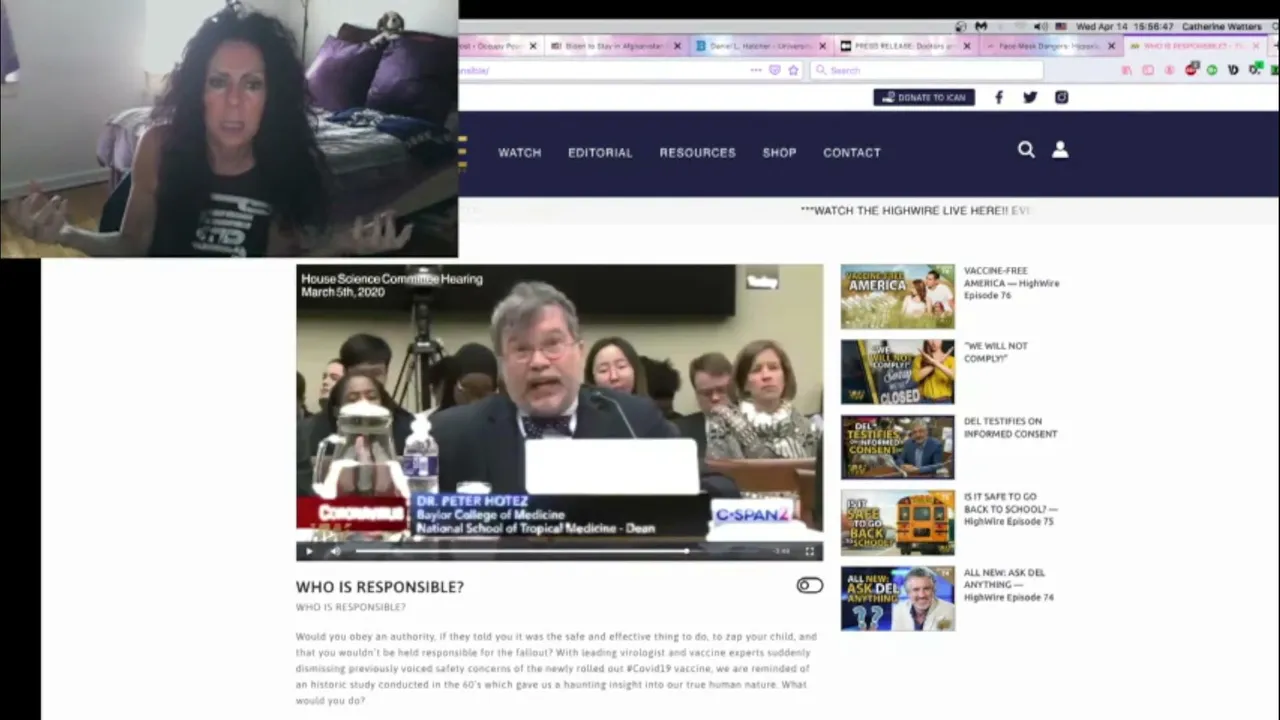Open the site search magnifier icon
This screenshot has height=720, width=1280.
click(x=1026, y=150)
